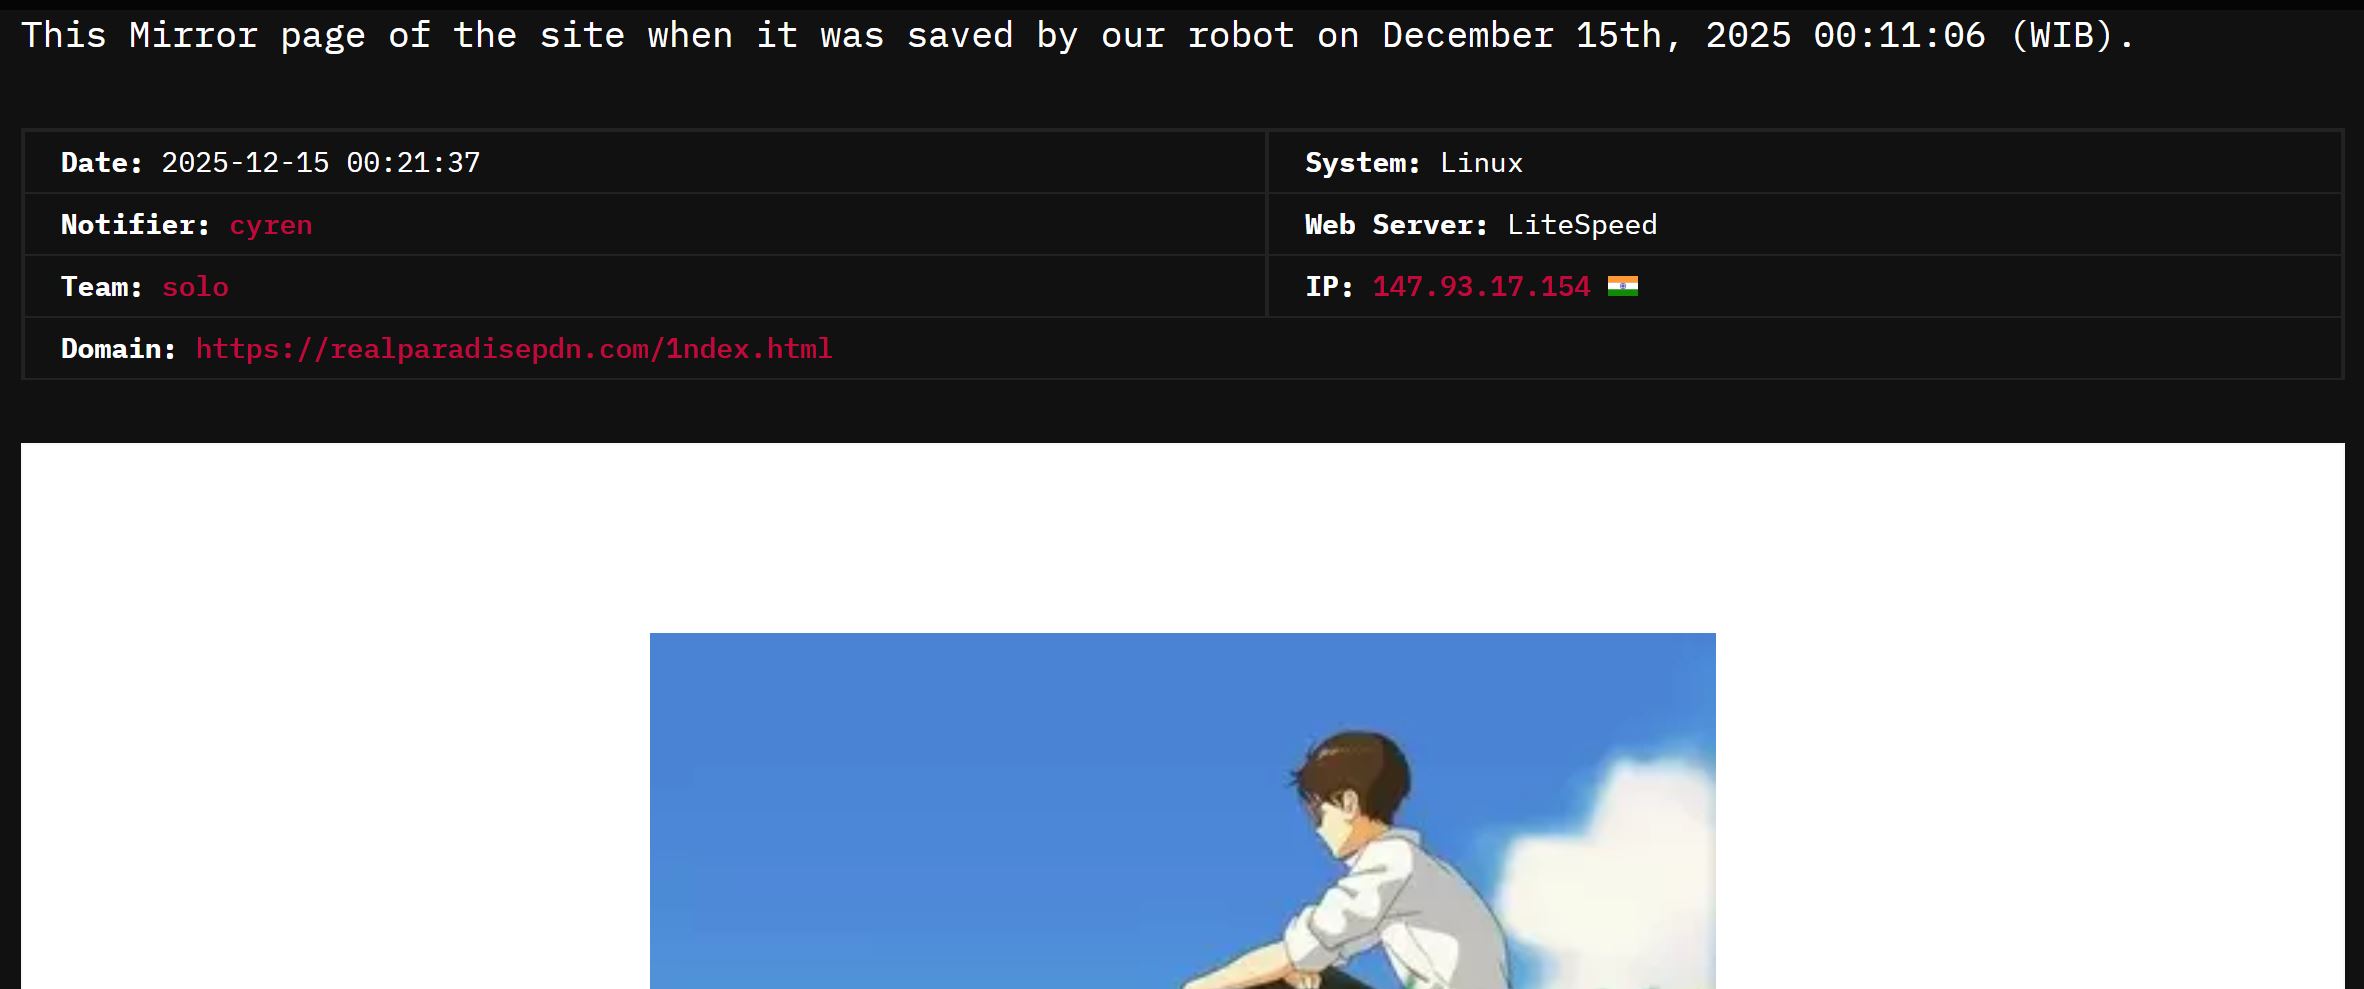Click the Linux system value

tap(1481, 163)
